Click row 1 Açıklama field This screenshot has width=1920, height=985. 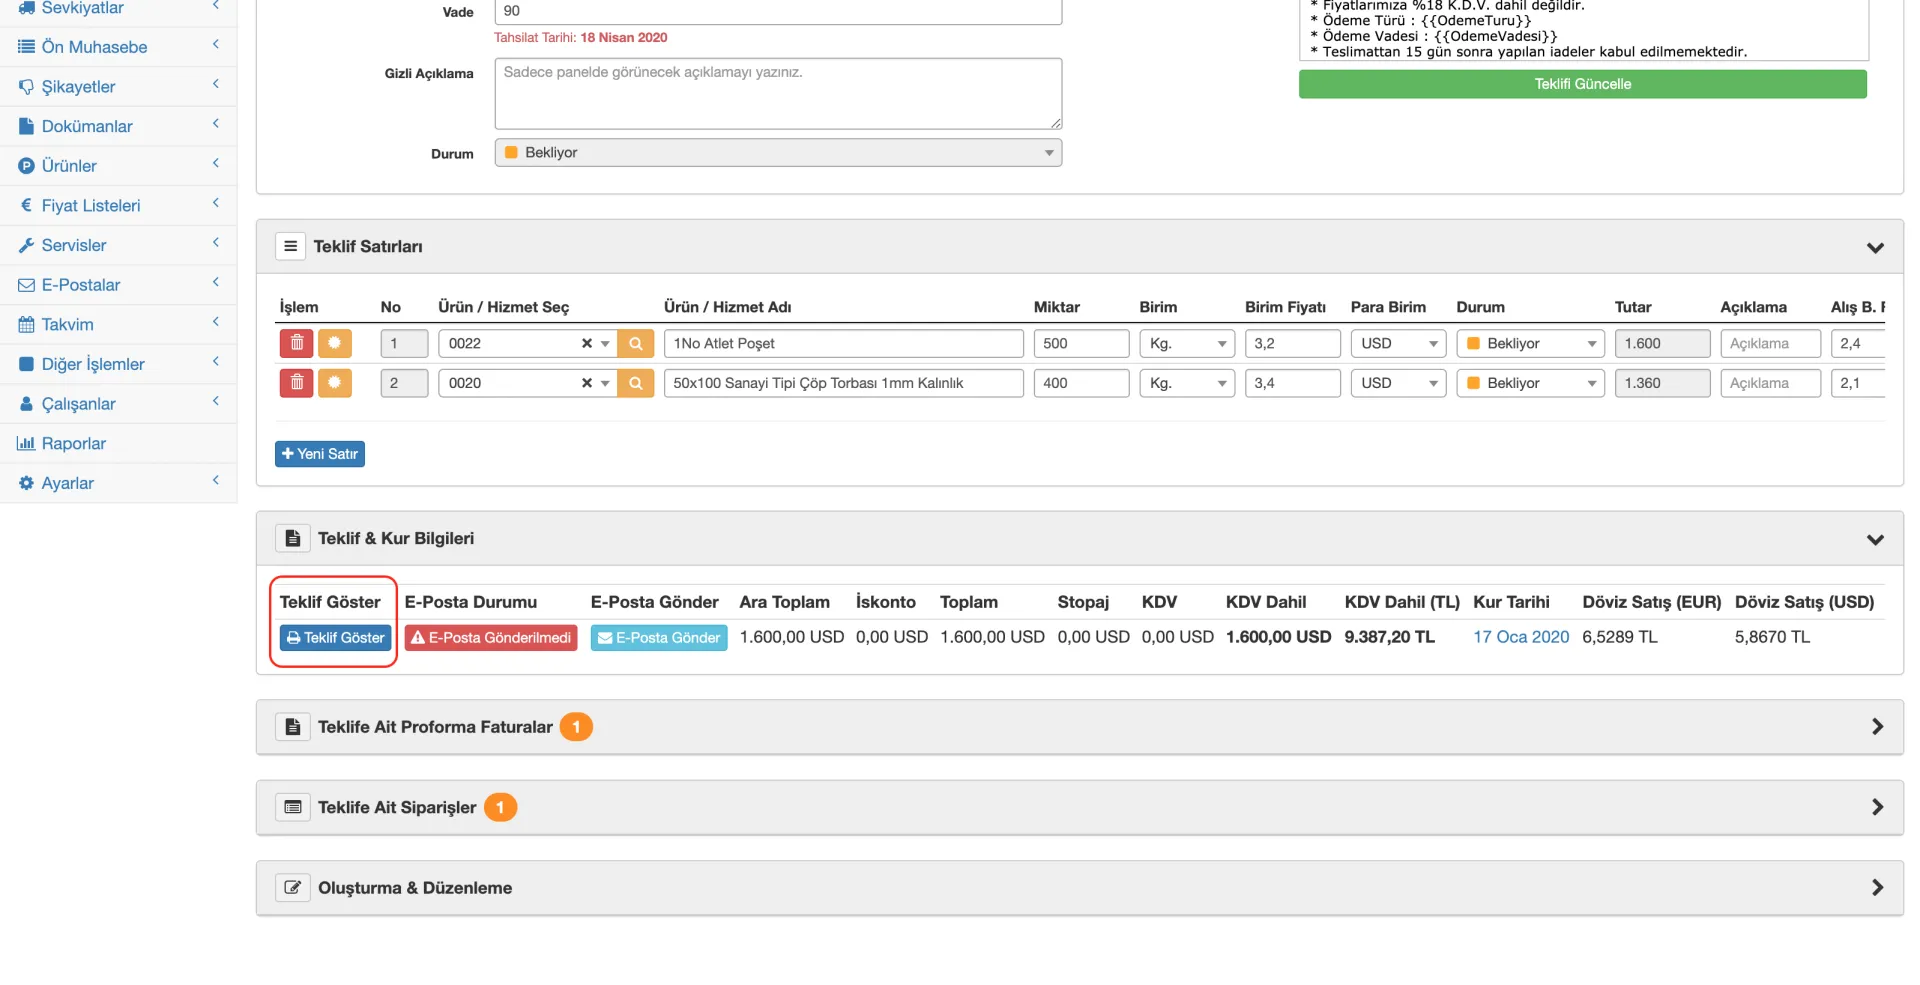click(1770, 343)
